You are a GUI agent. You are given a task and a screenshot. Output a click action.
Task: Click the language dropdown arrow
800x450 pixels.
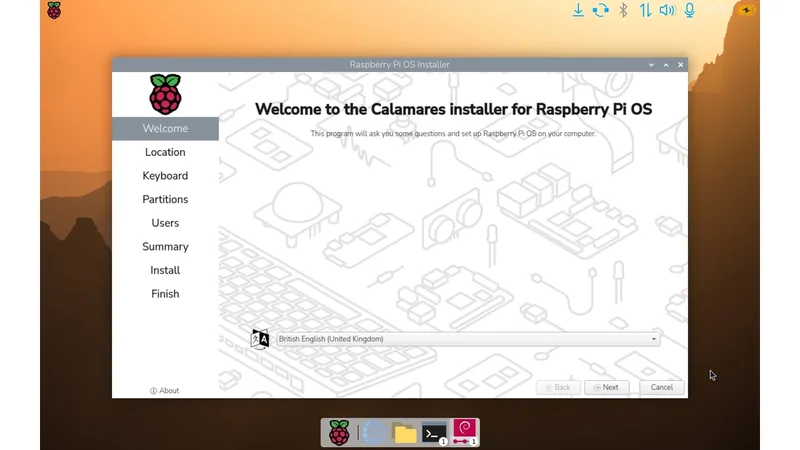654,339
